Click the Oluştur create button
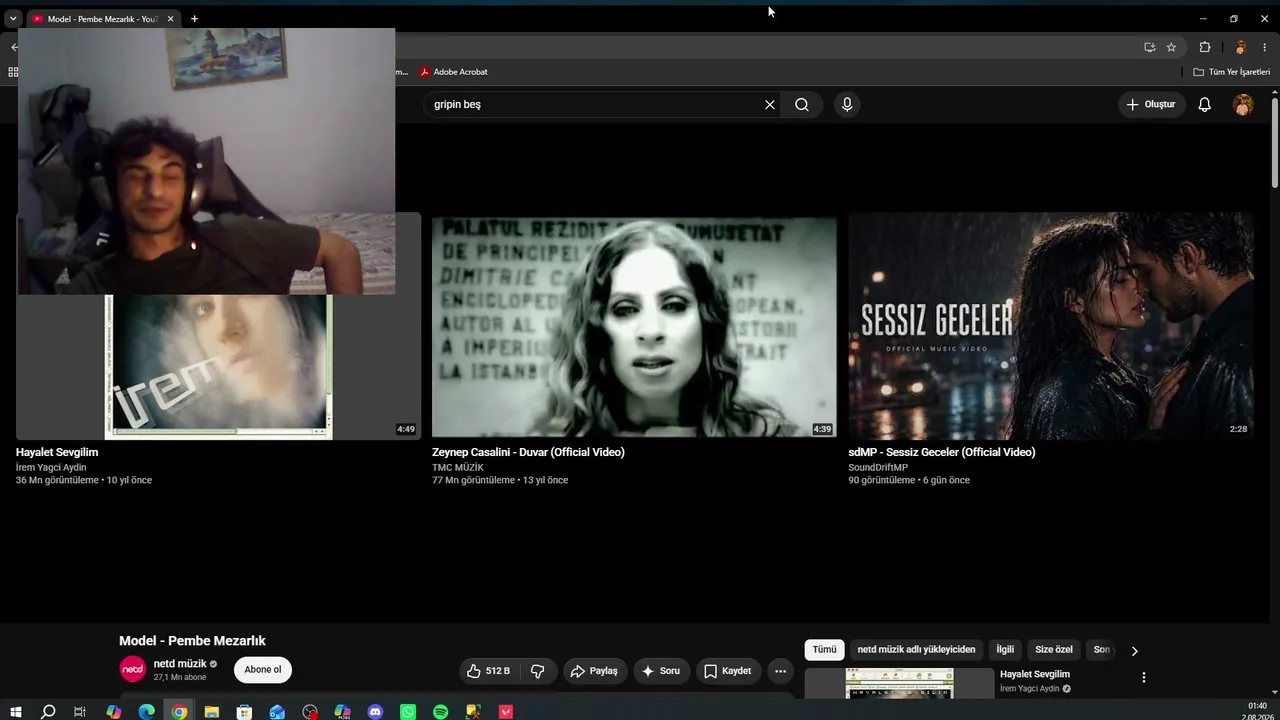The height and width of the screenshot is (720, 1280). pyautogui.click(x=1152, y=104)
